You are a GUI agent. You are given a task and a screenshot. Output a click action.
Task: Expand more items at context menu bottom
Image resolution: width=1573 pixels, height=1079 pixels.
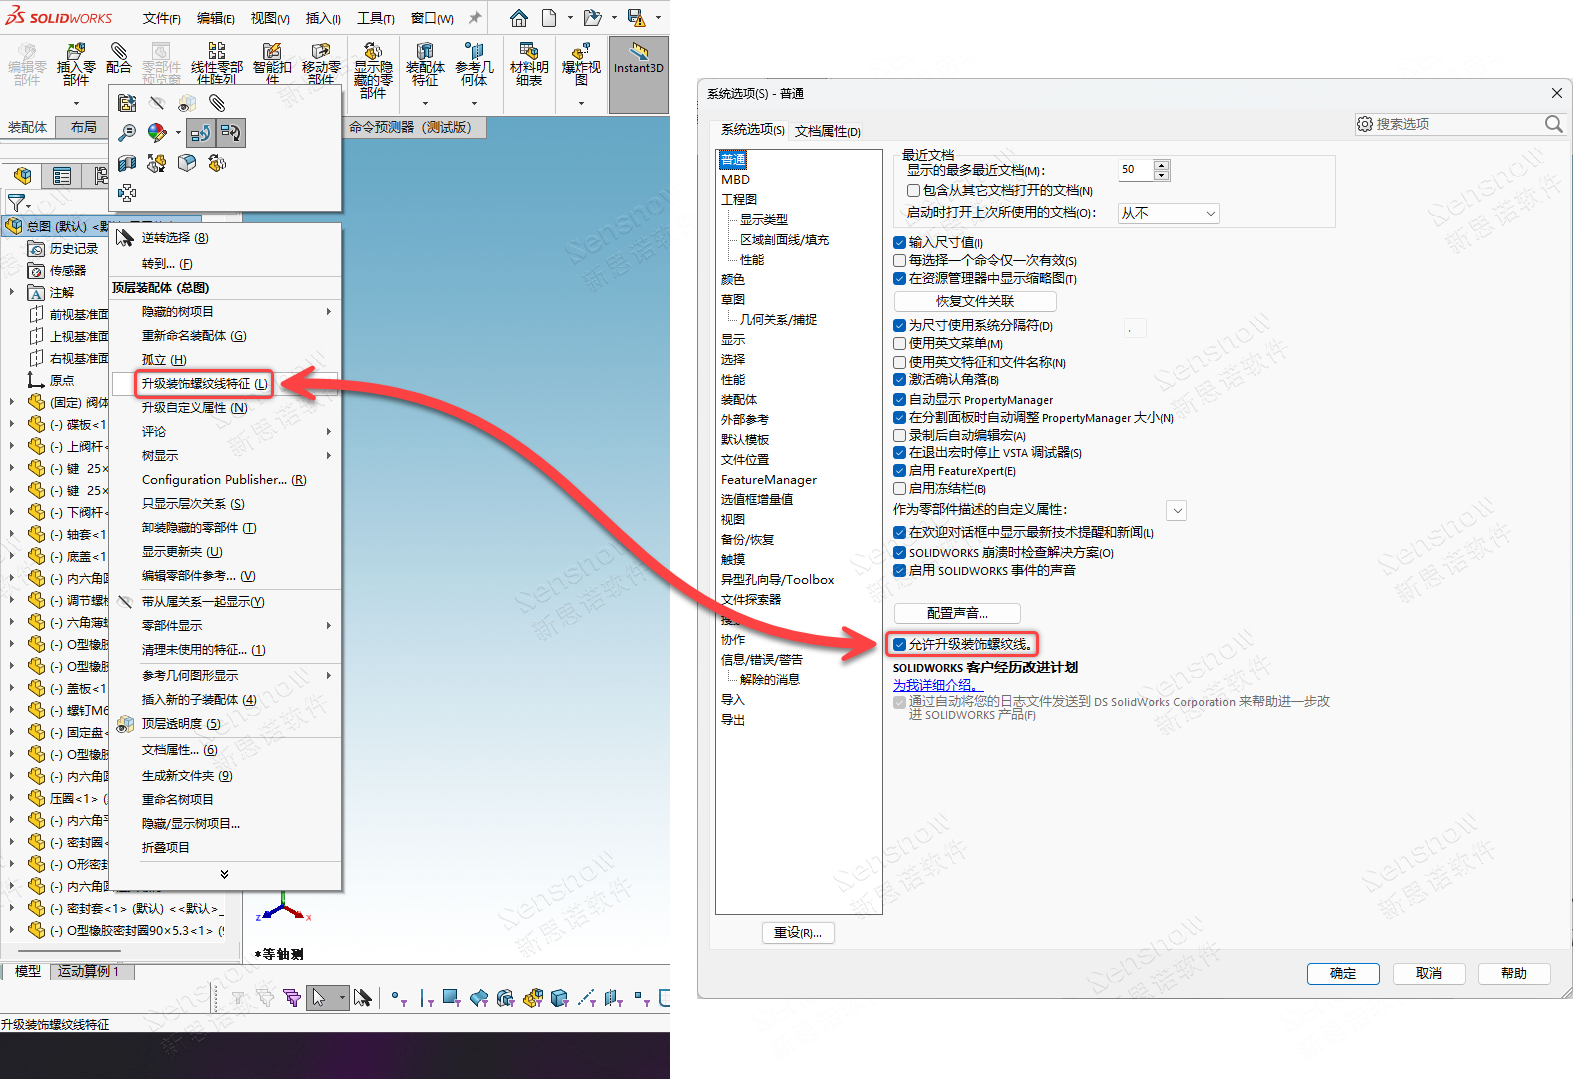(224, 874)
